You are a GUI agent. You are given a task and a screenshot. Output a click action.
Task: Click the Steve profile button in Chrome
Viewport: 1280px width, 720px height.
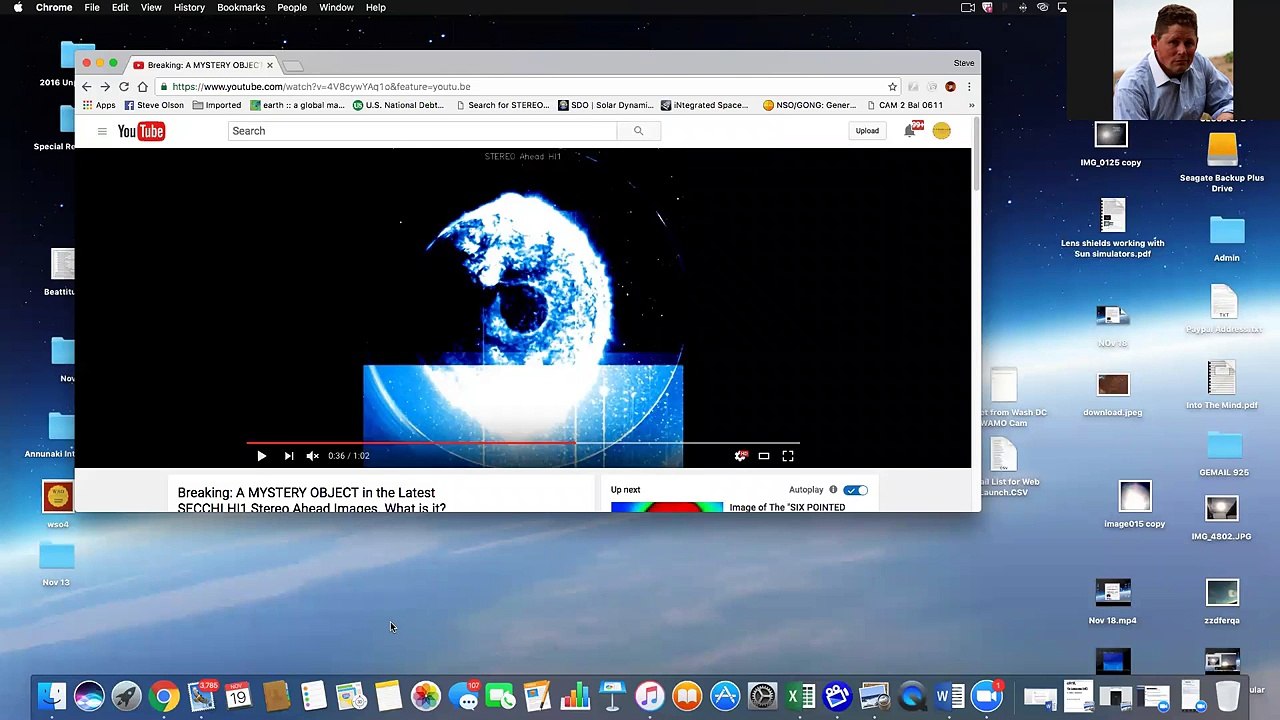pos(964,63)
